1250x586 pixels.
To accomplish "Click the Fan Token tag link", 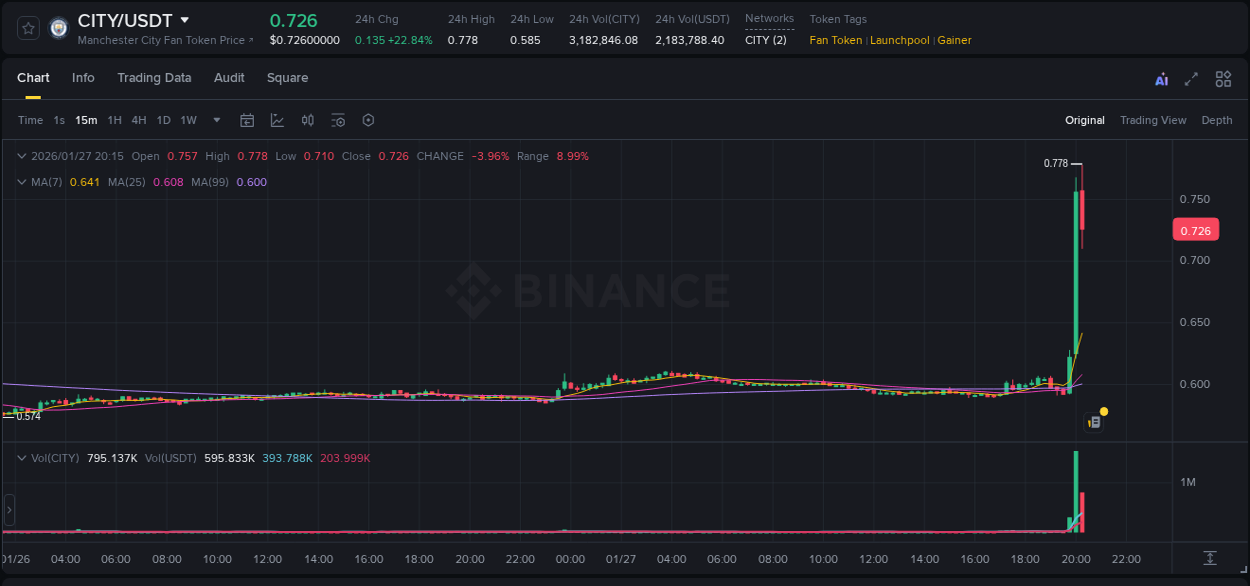I will (x=835, y=40).
